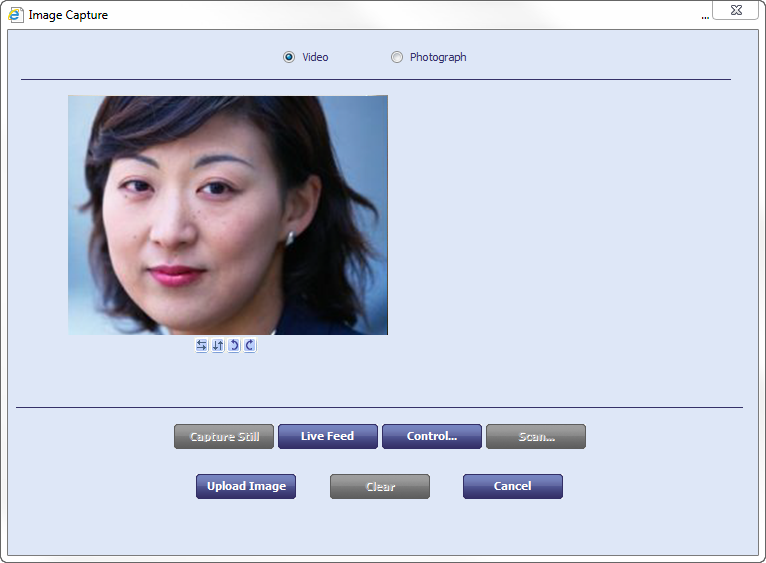The height and width of the screenshot is (563, 766).
Task: Click the Photograph label text
Action: (438, 57)
